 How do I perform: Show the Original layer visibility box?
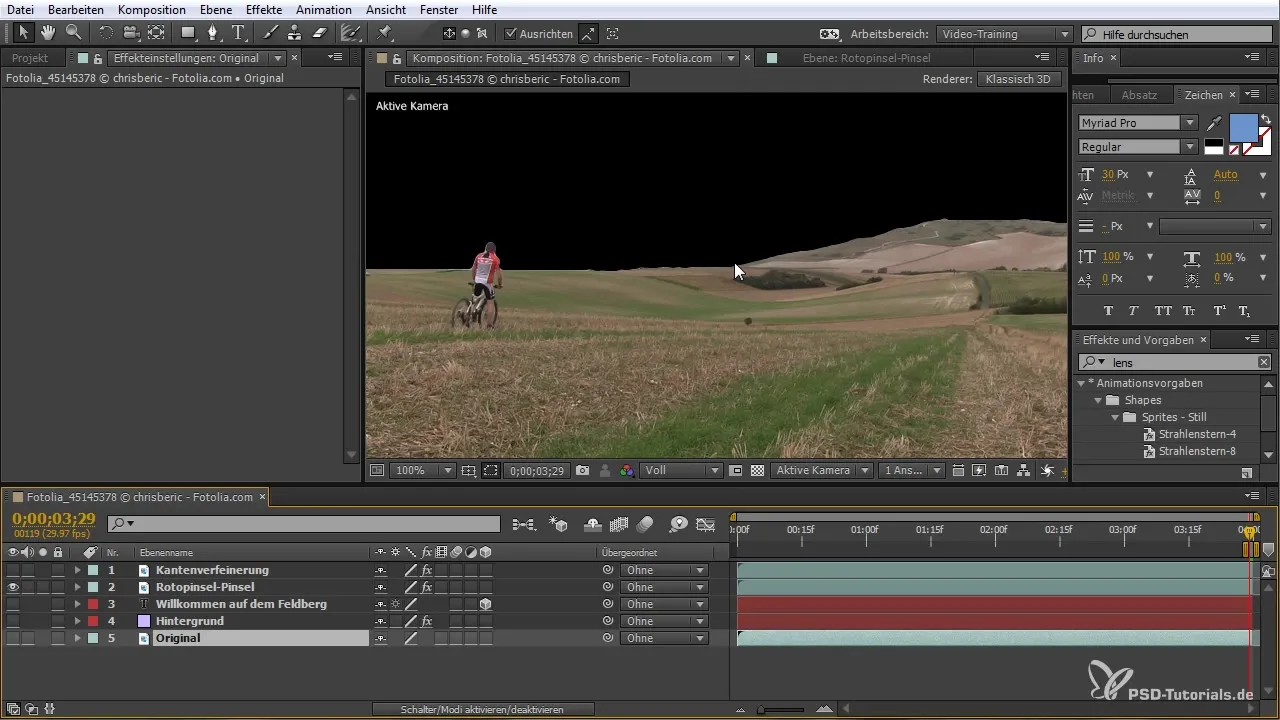click(x=13, y=638)
